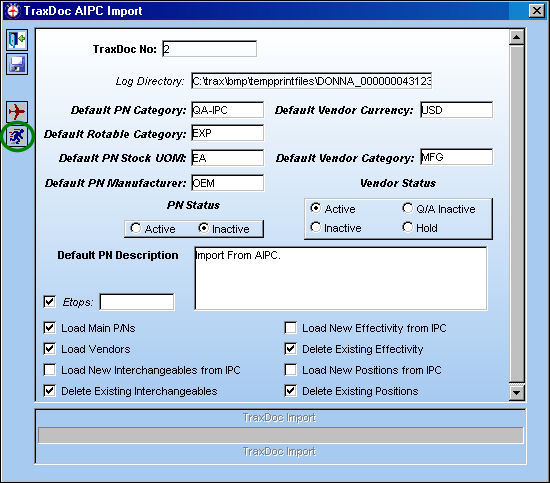The width and height of the screenshot is (550, 483).
Task: Select PN Status Inactive radio button
Action: click(x=203, y=228)
